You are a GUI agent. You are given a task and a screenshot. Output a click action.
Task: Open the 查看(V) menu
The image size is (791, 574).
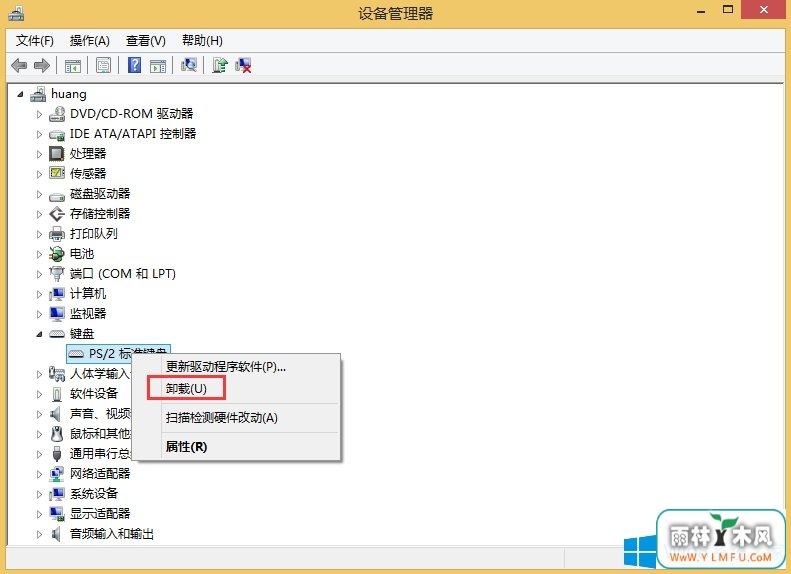[x=145, y=40]
